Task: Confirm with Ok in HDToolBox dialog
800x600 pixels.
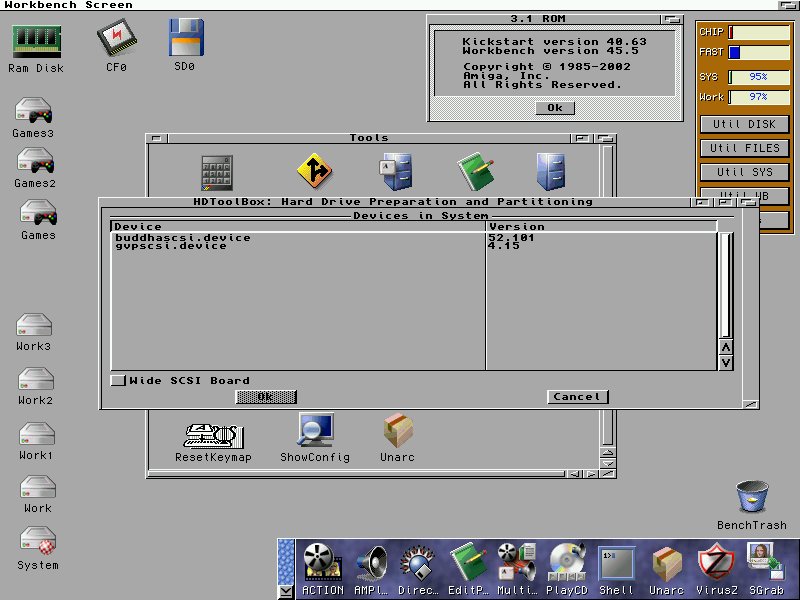Action: coord(266,396)
